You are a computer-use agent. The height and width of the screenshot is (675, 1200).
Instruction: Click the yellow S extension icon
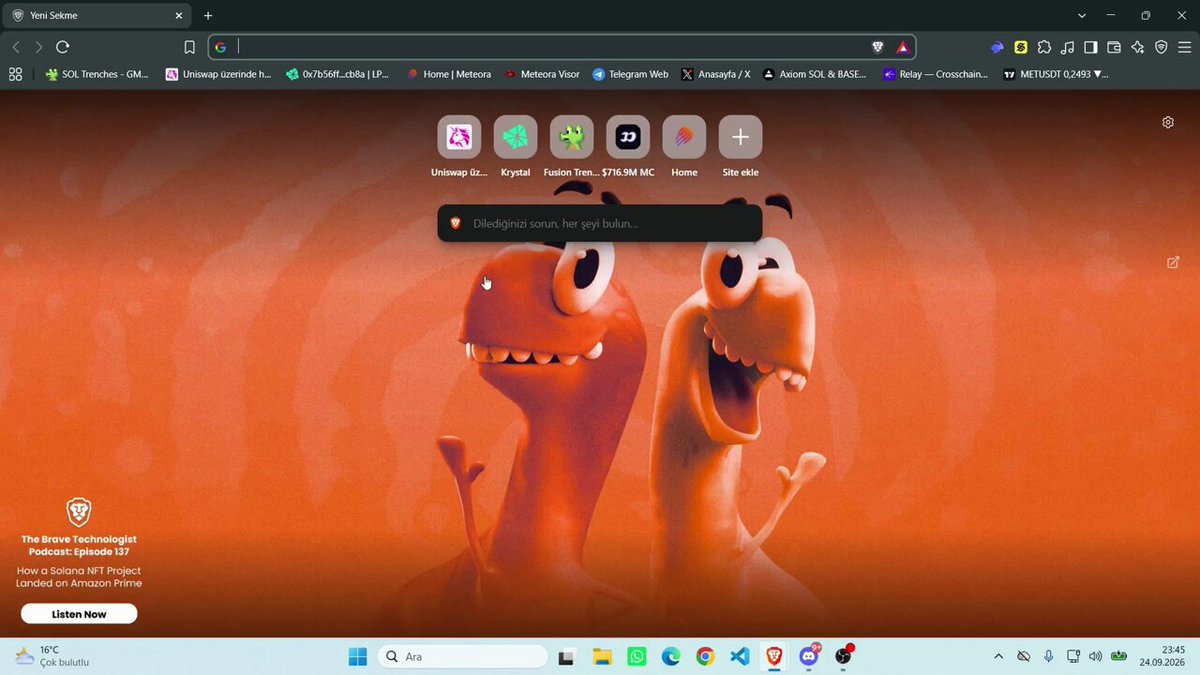(1021, 47)
